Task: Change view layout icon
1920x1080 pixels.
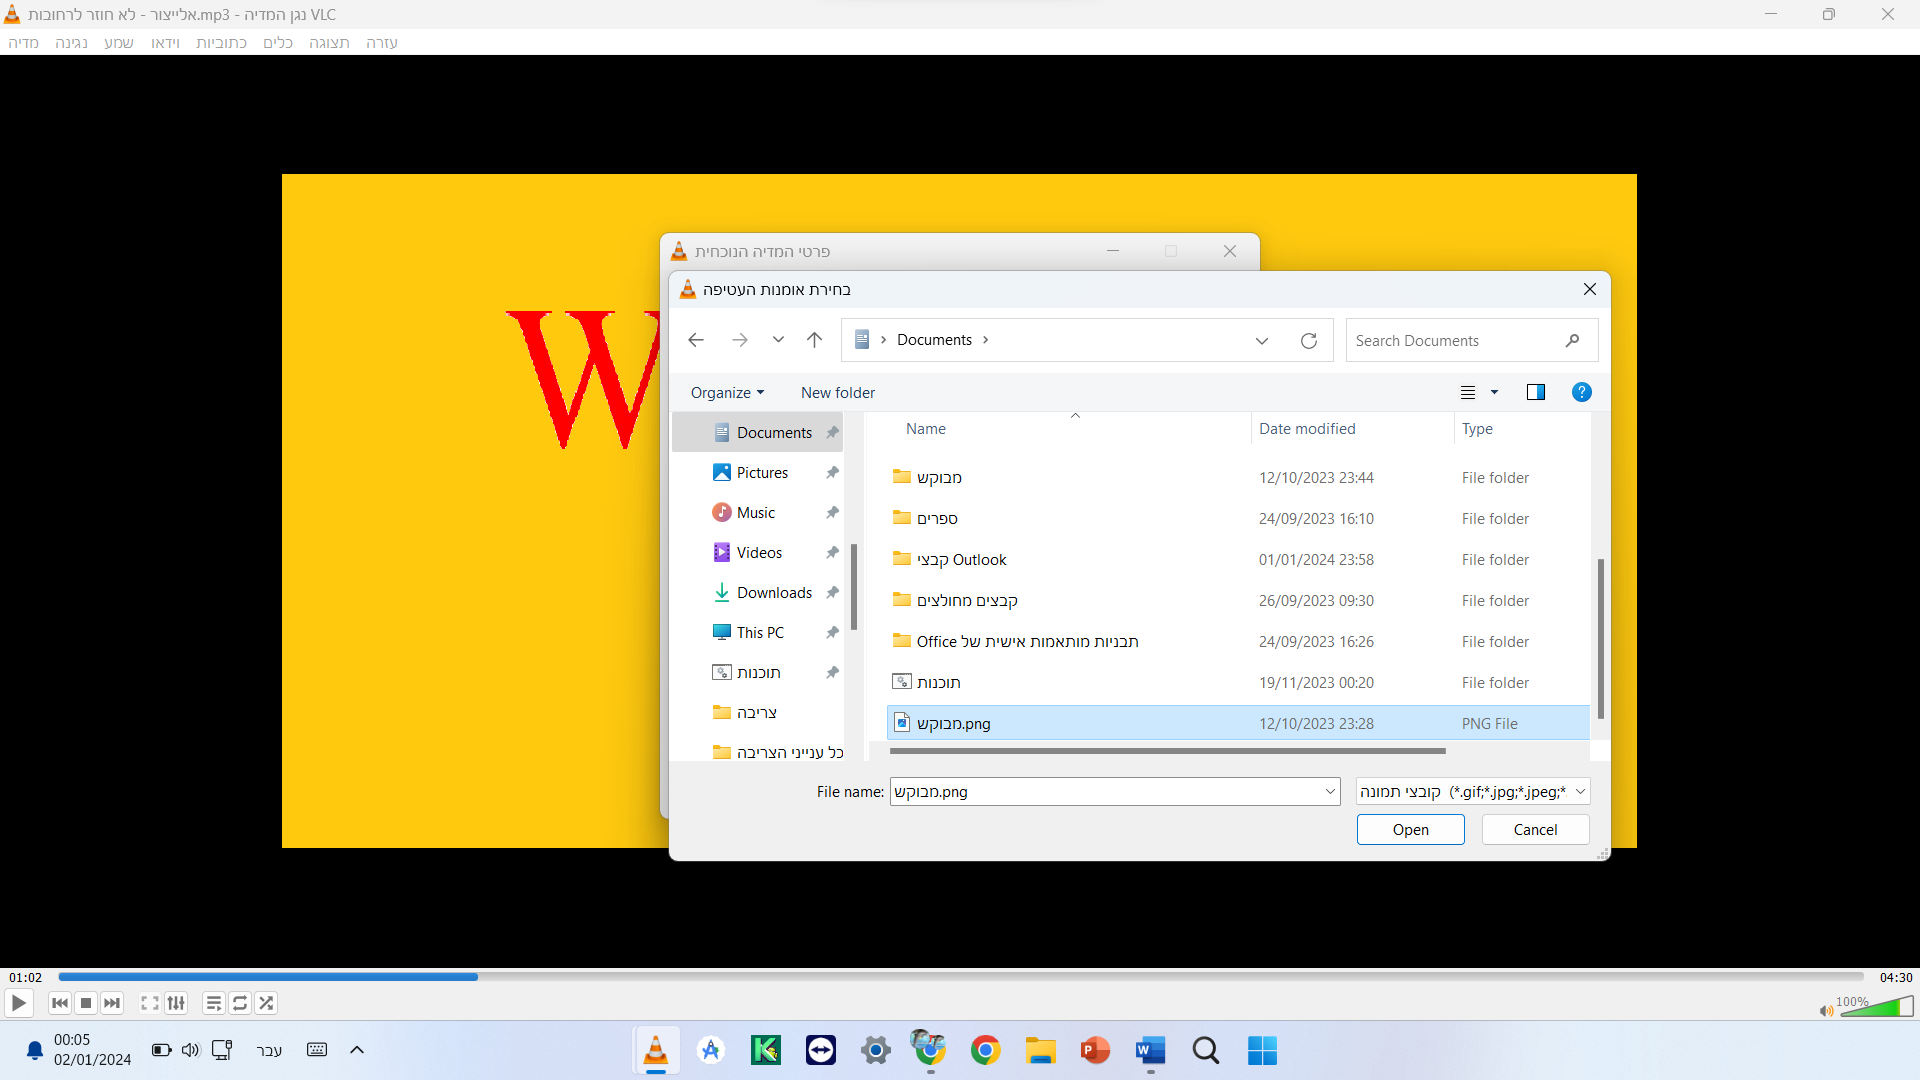Action: (x=1468, y=393)
